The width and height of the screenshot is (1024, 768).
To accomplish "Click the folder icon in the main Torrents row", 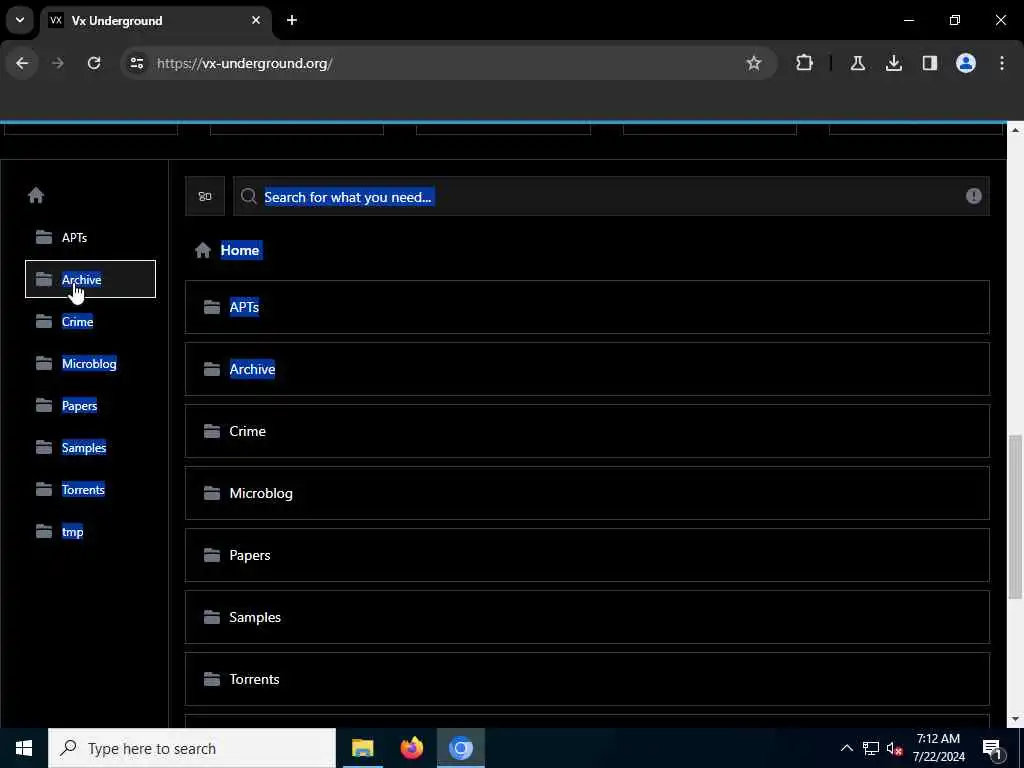I will 212,679.
